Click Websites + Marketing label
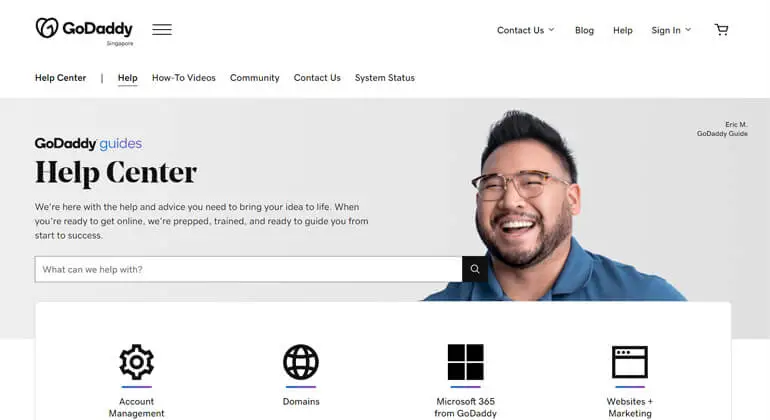 tap(630, 407)
